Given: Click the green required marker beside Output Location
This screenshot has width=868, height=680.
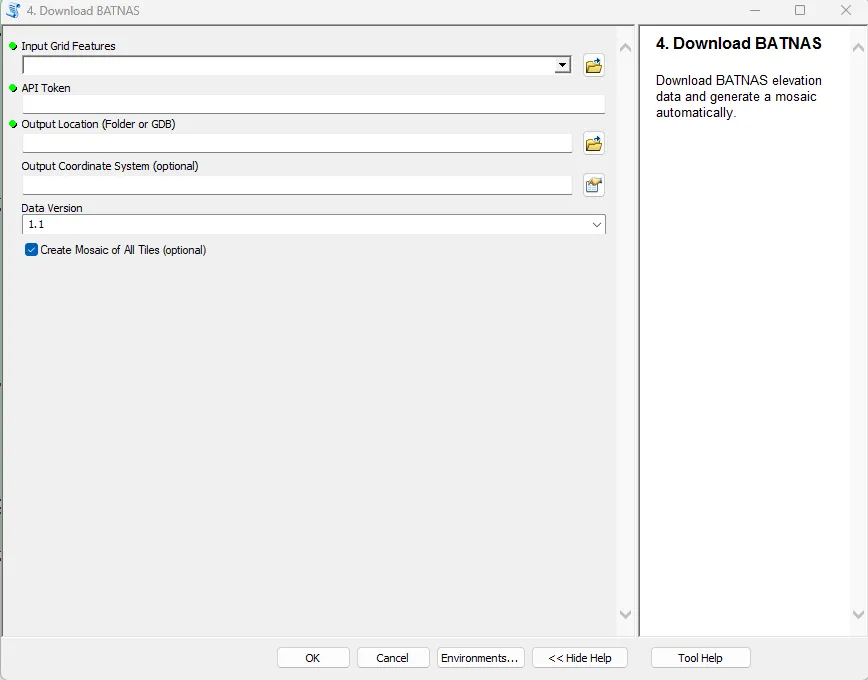Looking at the screenshot, I should pos(12,124).
